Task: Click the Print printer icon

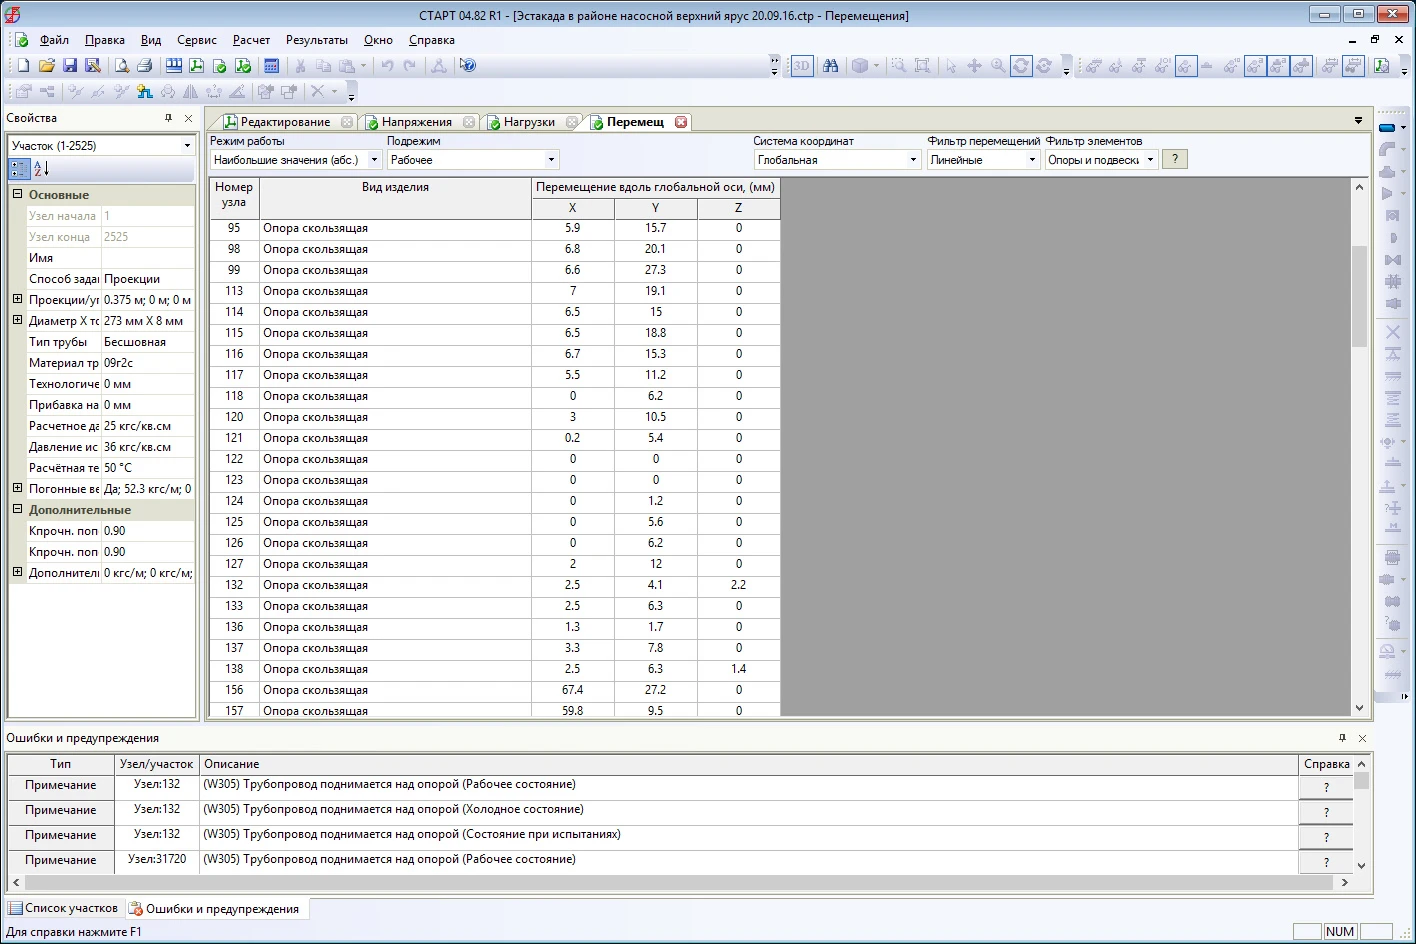Action: 144,66
